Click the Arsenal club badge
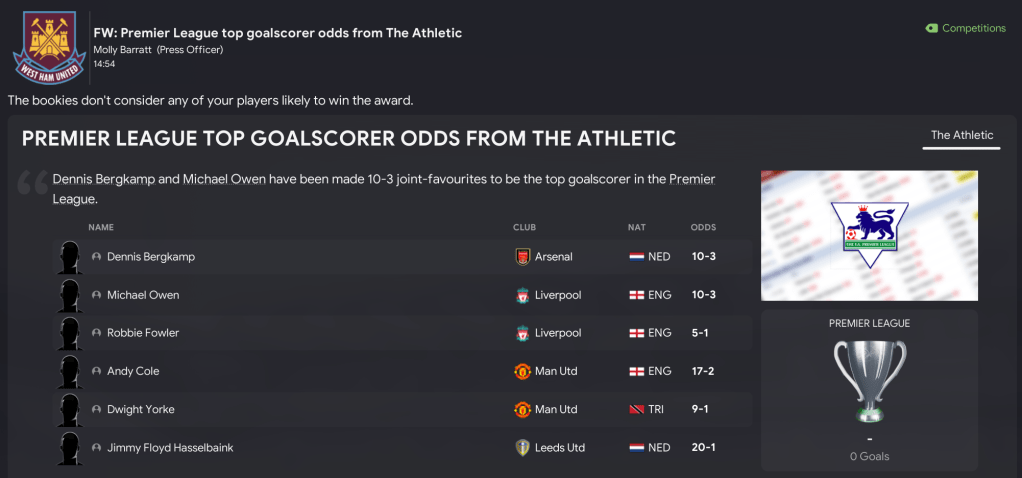The image size is (1022, 478). [522, 257]
